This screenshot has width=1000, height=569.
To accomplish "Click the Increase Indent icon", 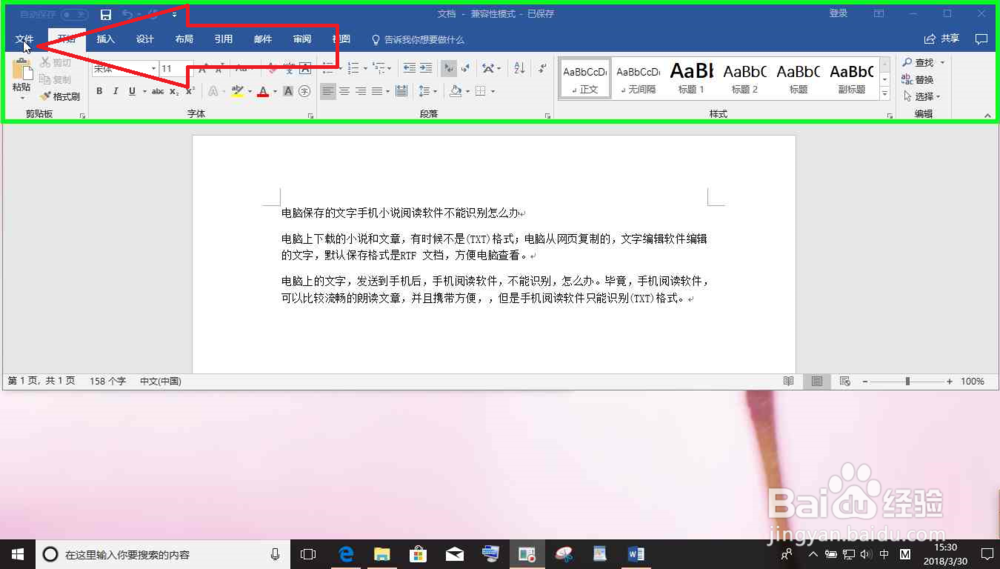I will pyautogui.click(x=426, y=68).
